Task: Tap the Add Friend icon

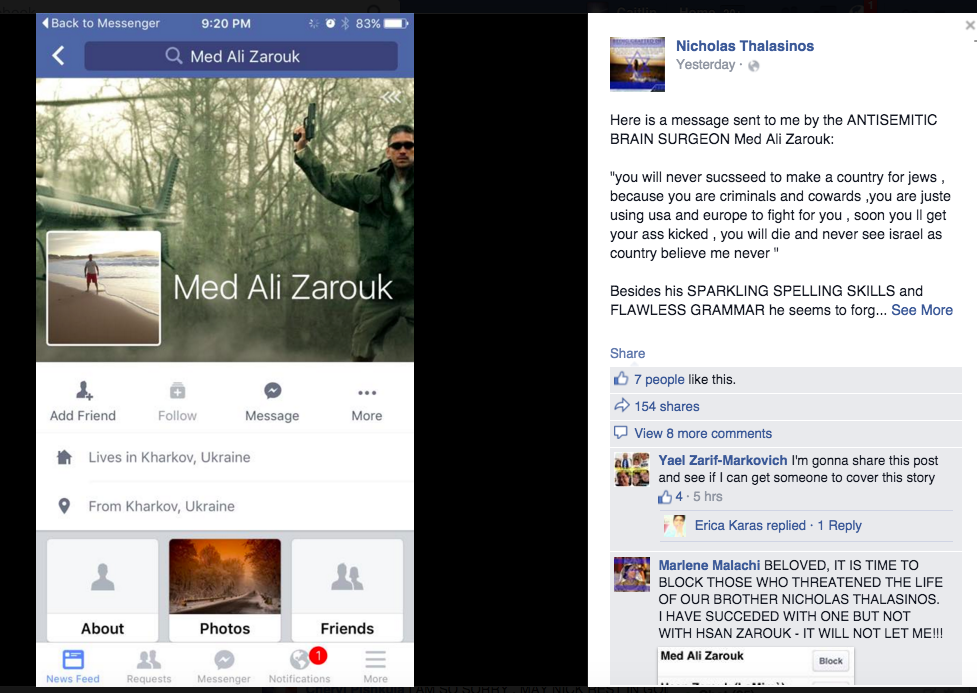Action: [x=83, y=391]
